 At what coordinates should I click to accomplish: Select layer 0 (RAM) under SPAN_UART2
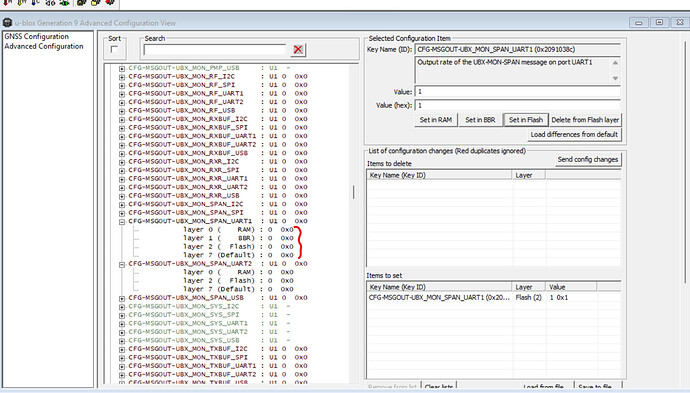238,272
